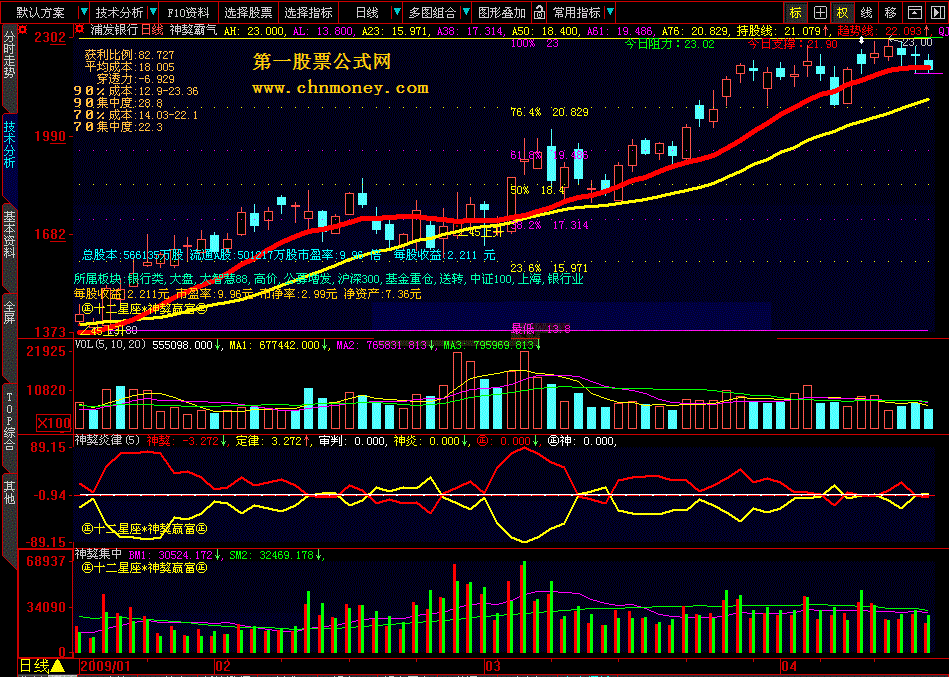Switch to the 其他 side tab
The image size is (949, 677).
(9, 491)
